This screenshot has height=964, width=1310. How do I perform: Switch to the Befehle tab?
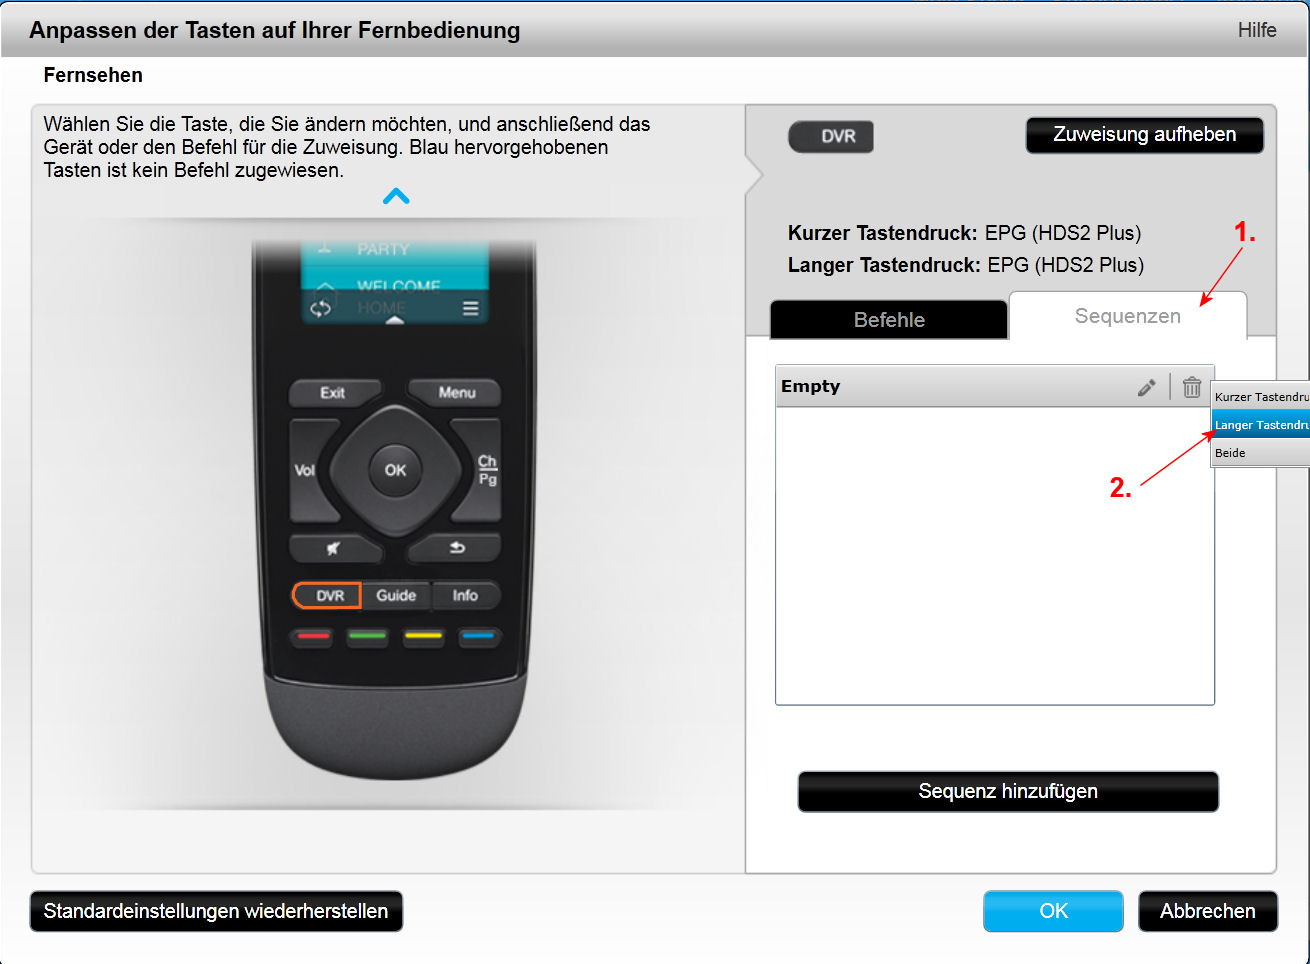coord(889,320)
